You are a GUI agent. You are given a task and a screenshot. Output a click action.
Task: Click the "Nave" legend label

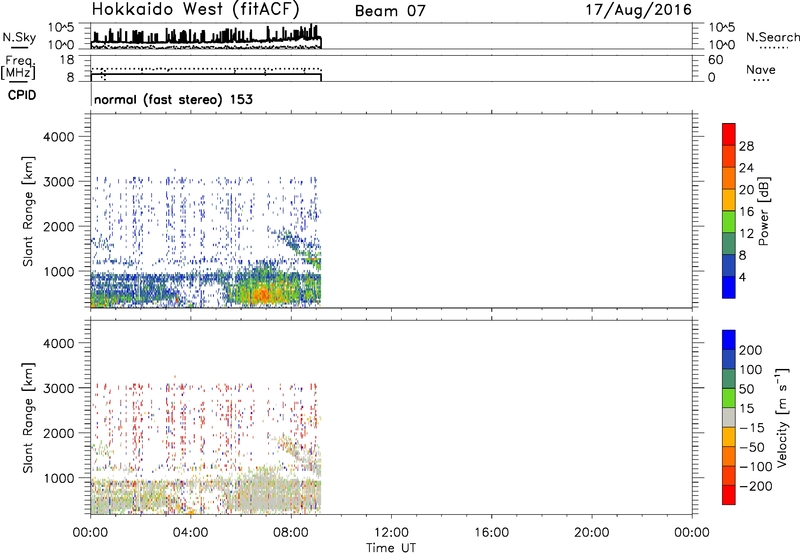tap(761, 70)
